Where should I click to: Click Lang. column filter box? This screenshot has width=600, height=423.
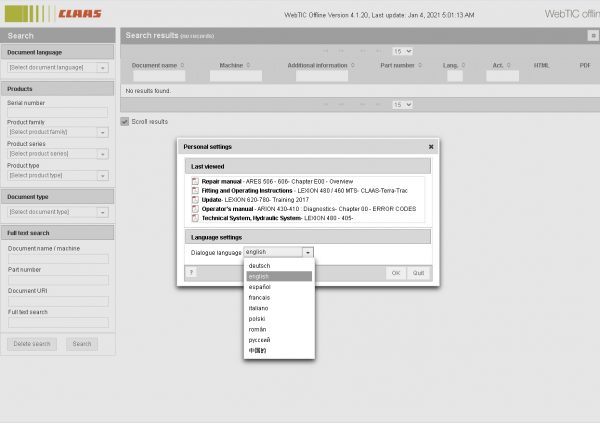455,76
